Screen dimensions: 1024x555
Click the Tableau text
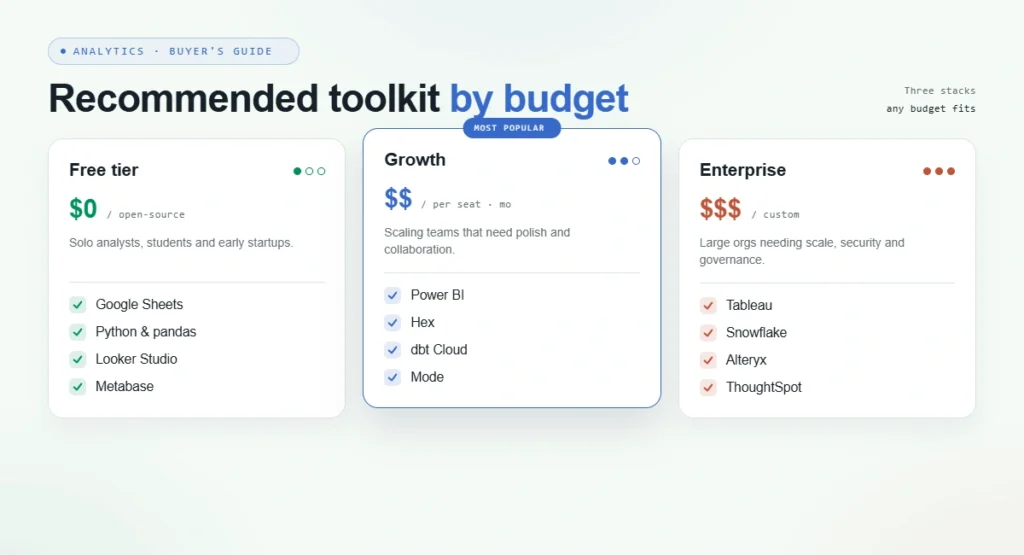(x=749, y=305)
